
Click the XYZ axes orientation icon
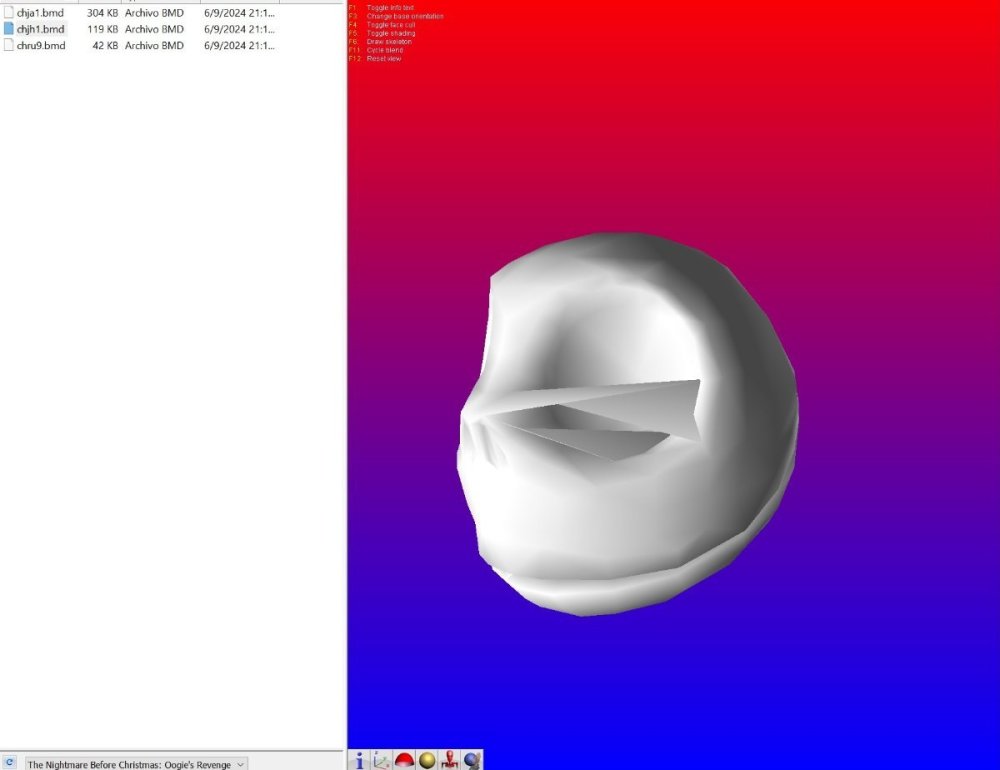pos(382,760)
